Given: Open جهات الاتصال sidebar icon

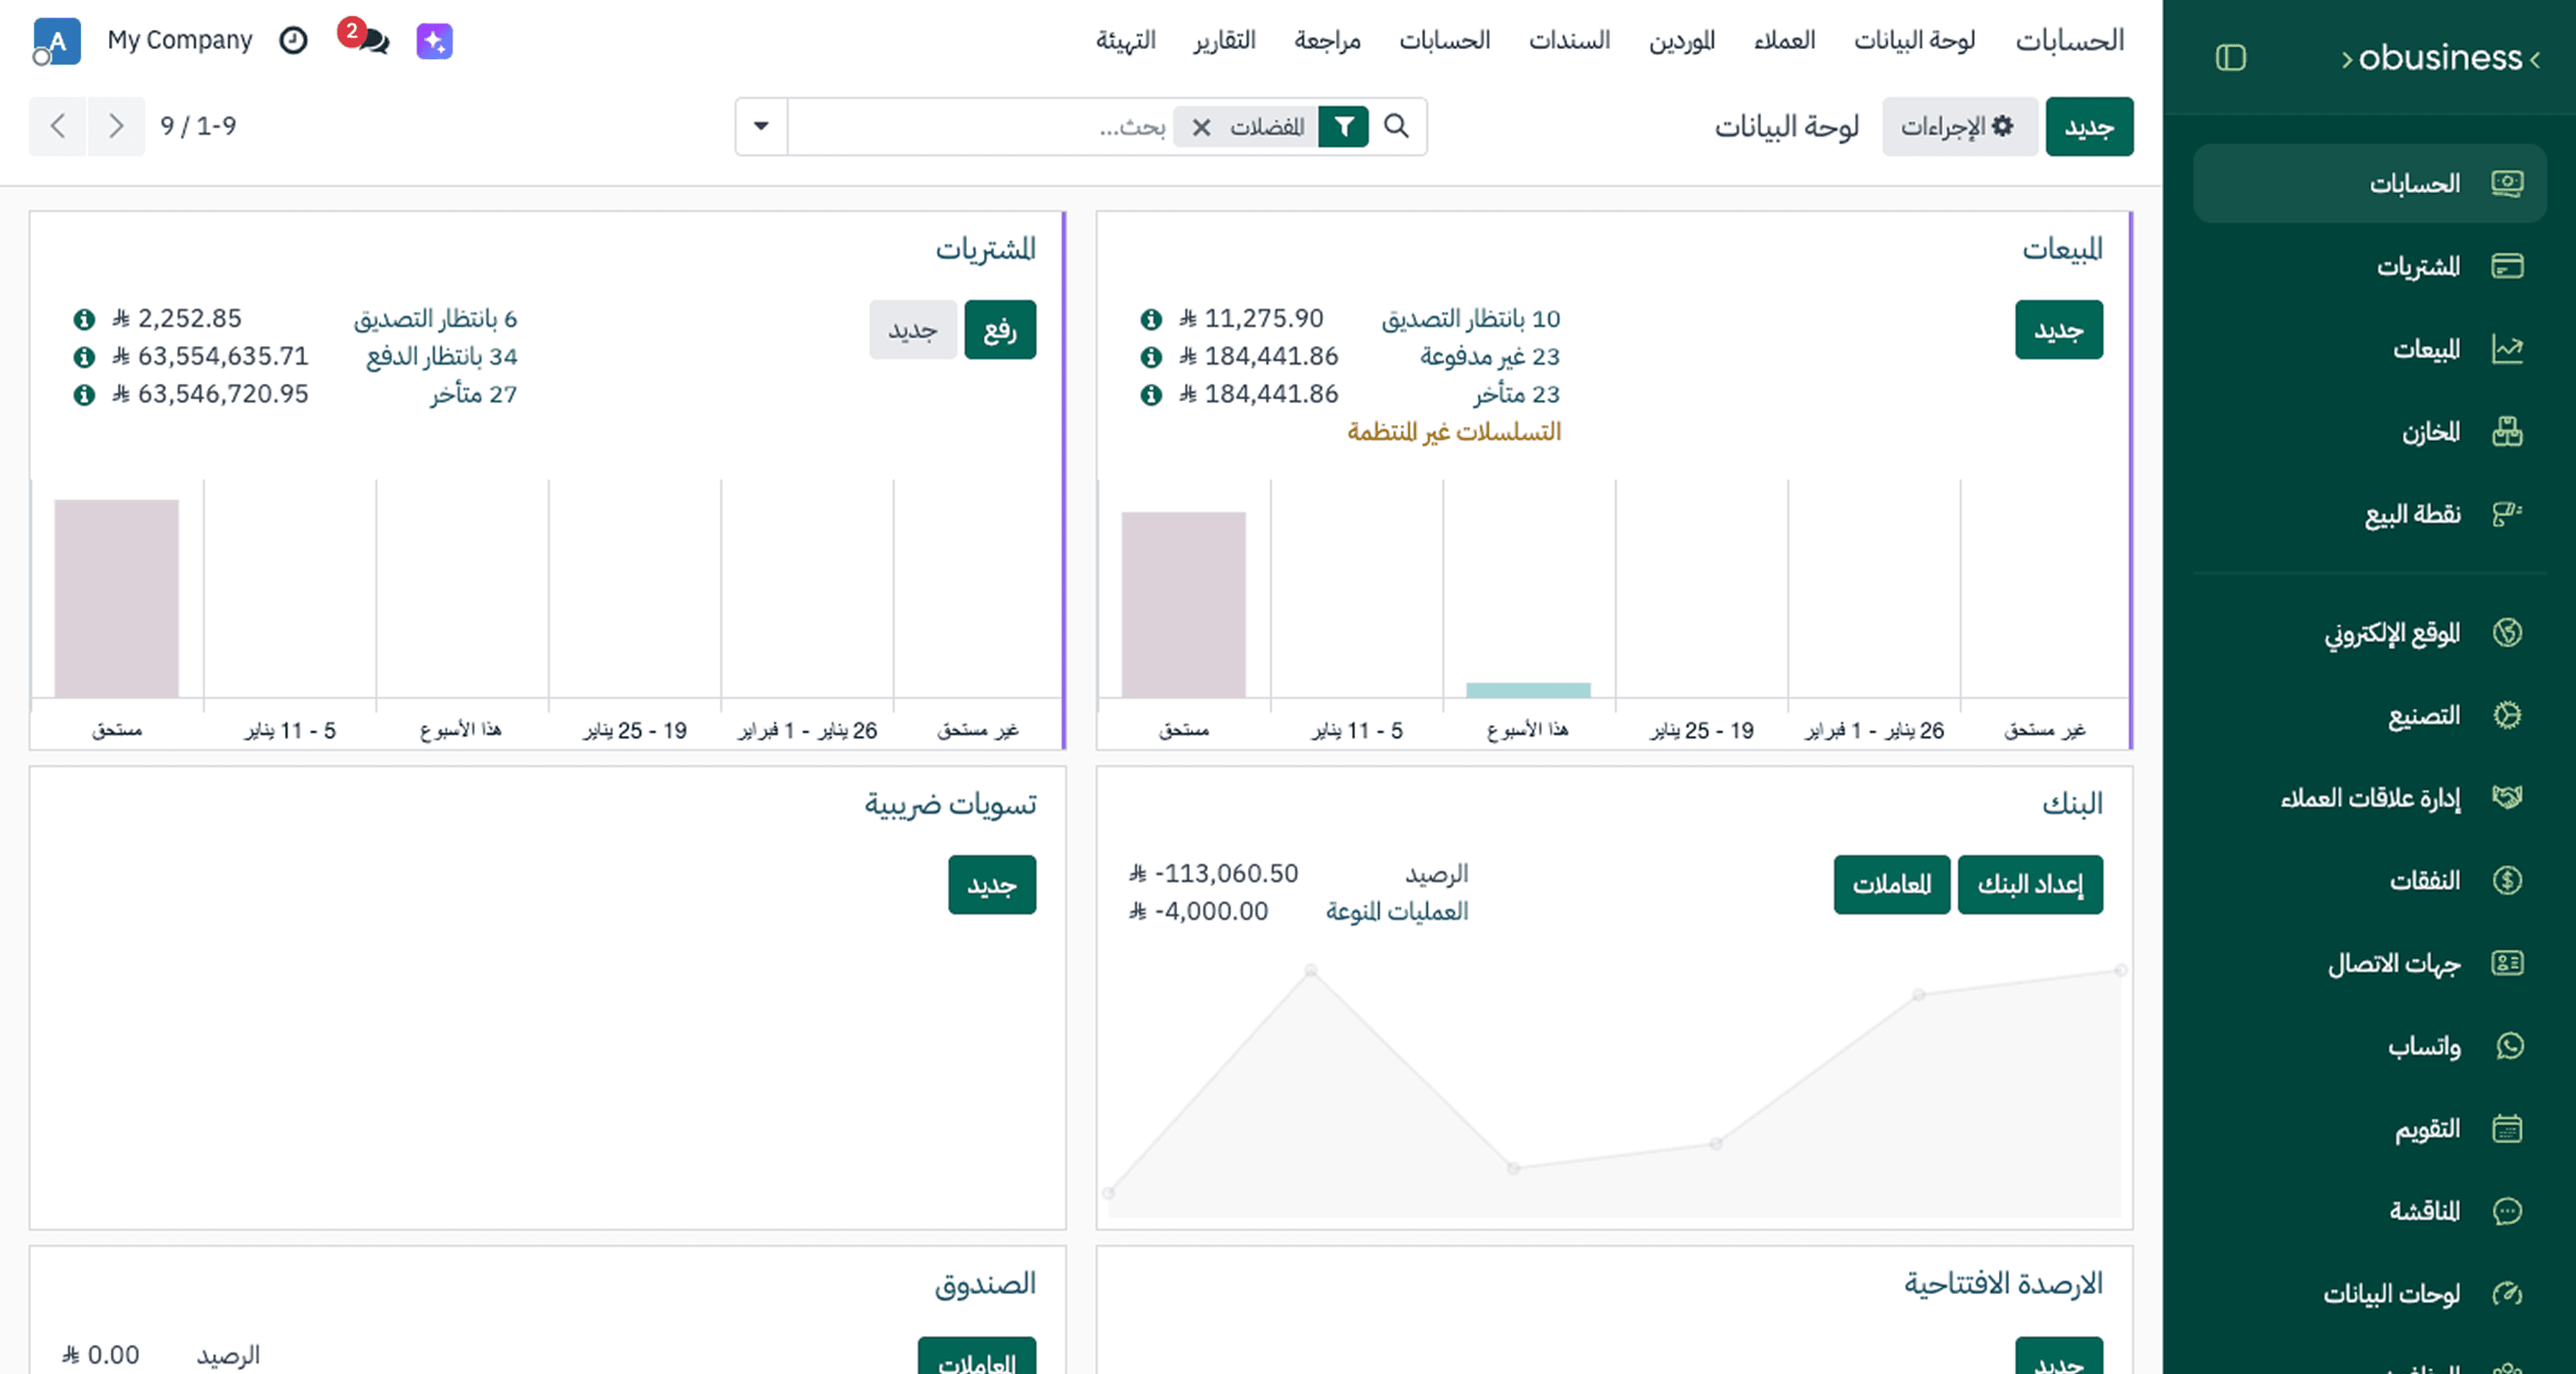Looking at the screenshot, I should pyautogui.click(x=2507, y=963).
